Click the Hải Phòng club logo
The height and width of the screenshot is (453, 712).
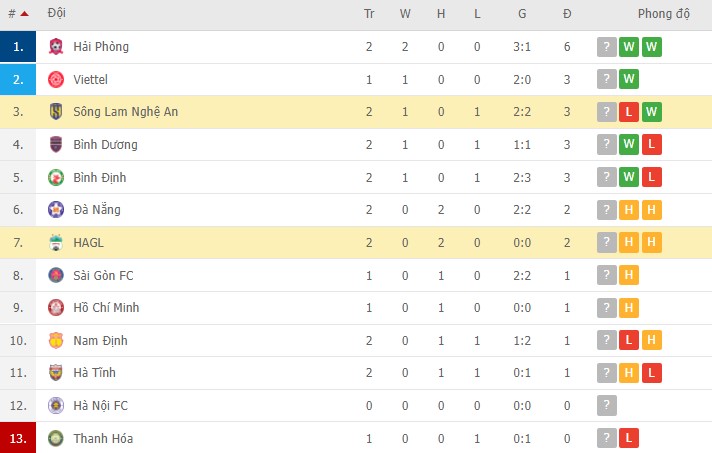(56, 46)
